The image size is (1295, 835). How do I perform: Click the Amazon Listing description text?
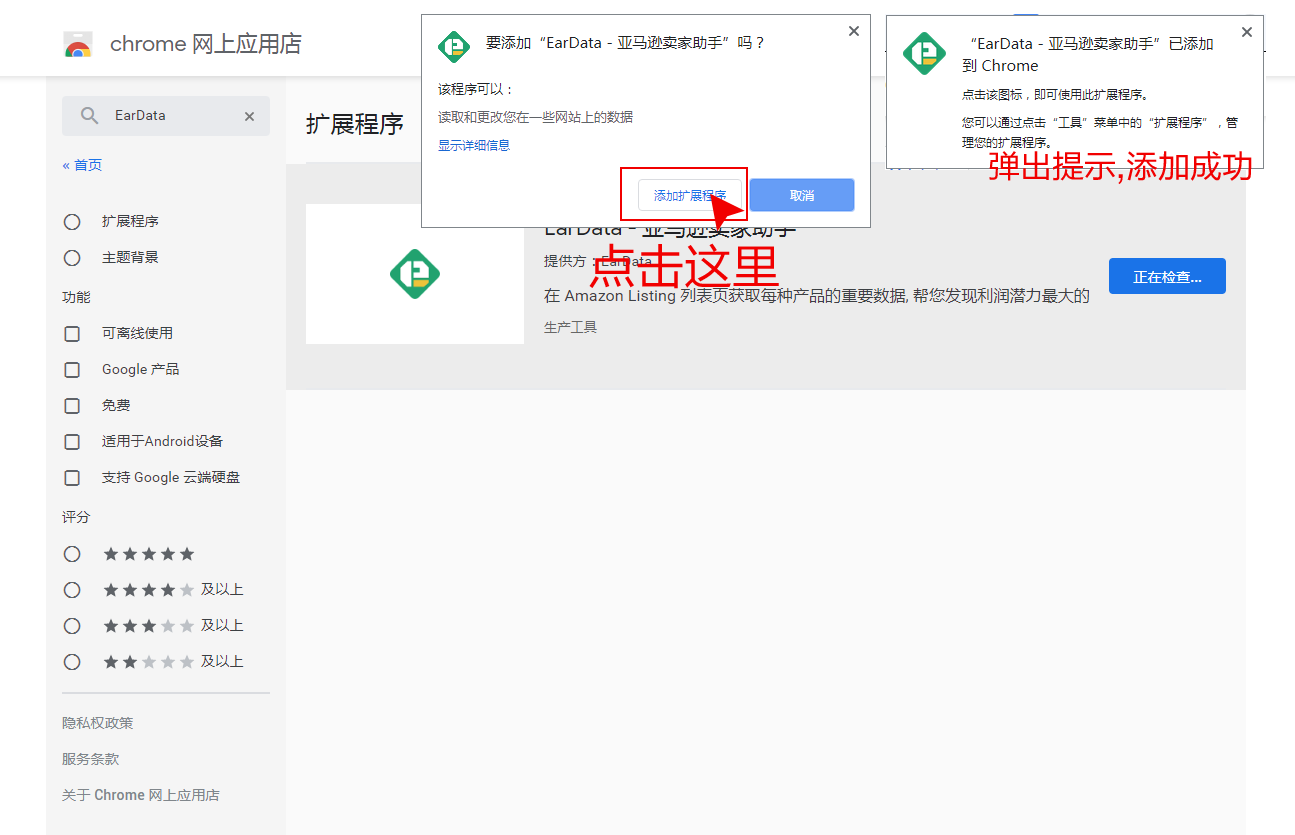pyautogui.click(x=817, y=296)
